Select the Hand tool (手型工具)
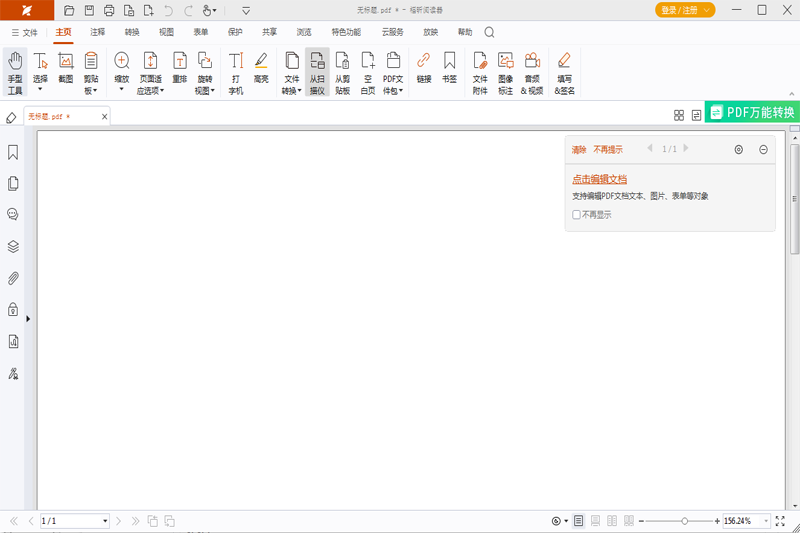The image size is (800, 533). [15, 72]
